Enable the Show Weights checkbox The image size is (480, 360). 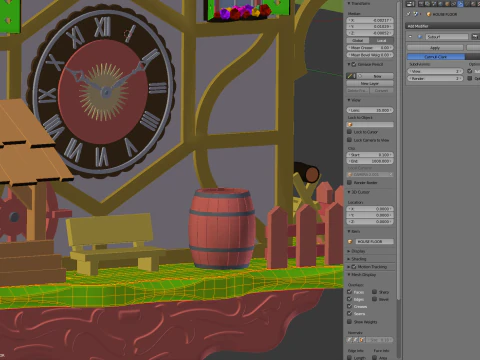[x=349, y=322]
